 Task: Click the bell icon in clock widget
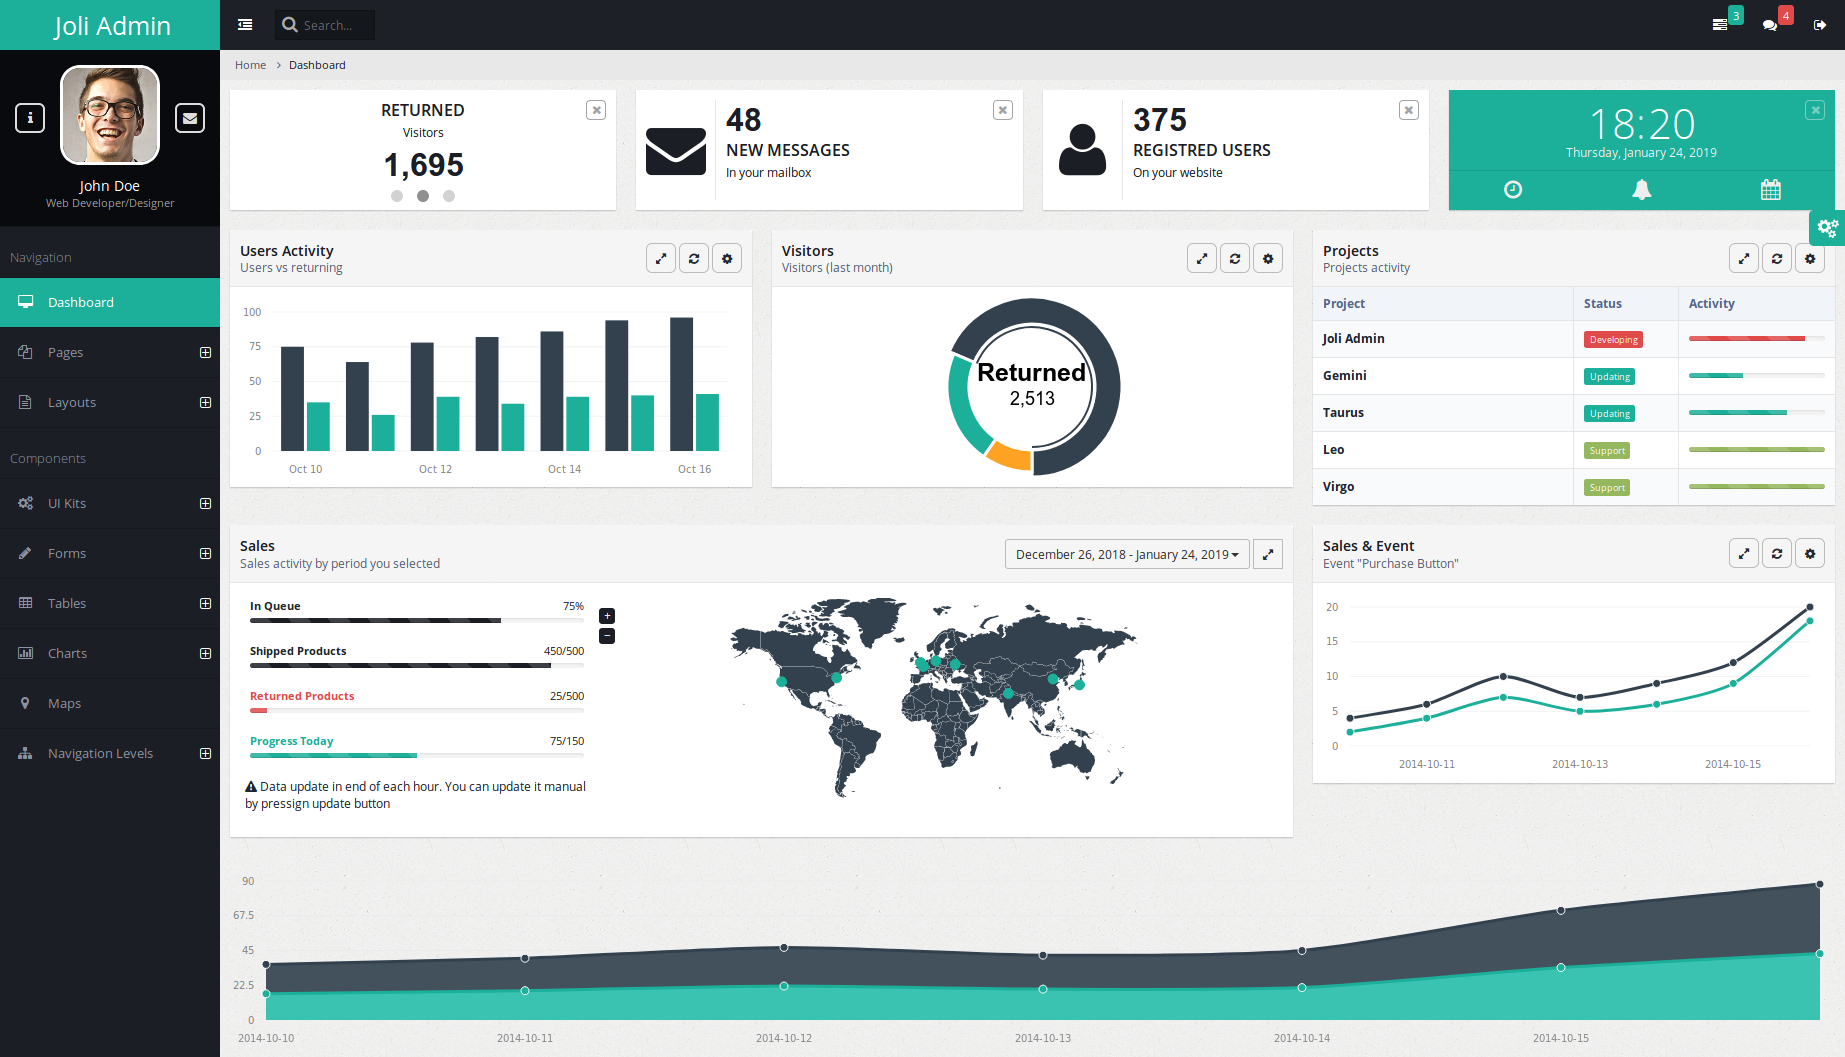click(x=1641, y=190)
